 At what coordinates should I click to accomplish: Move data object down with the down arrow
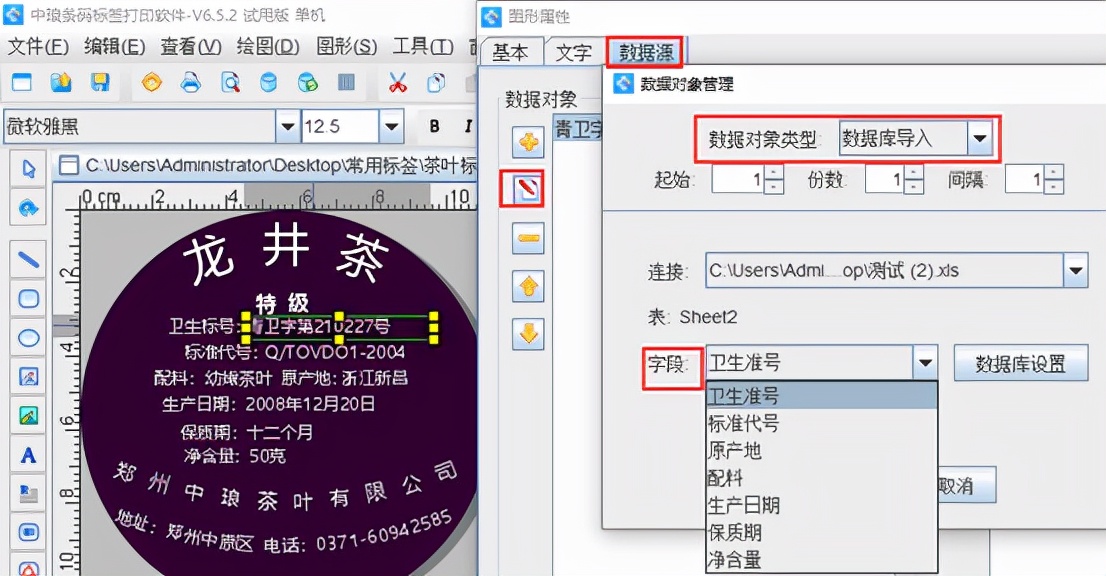coord(528,334)
